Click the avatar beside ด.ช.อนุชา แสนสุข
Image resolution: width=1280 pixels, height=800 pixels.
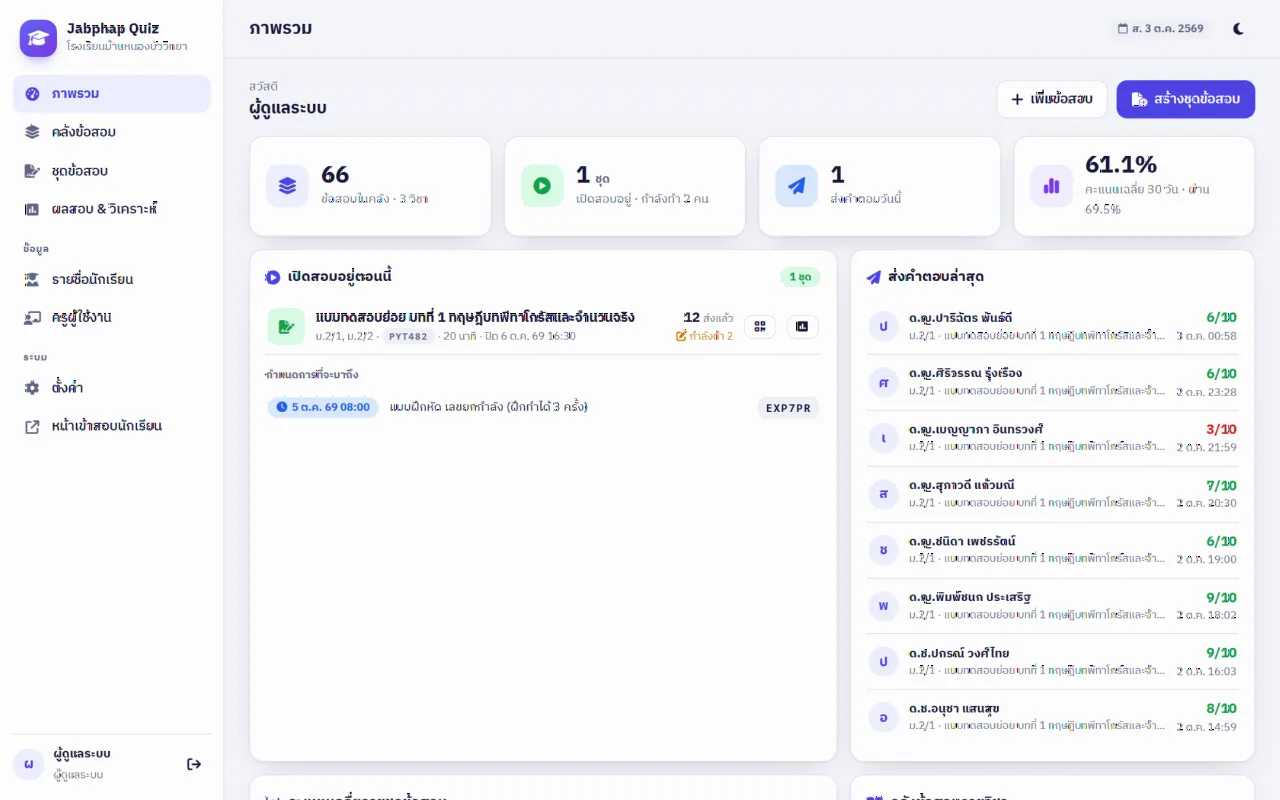click(x=883, y=718)
